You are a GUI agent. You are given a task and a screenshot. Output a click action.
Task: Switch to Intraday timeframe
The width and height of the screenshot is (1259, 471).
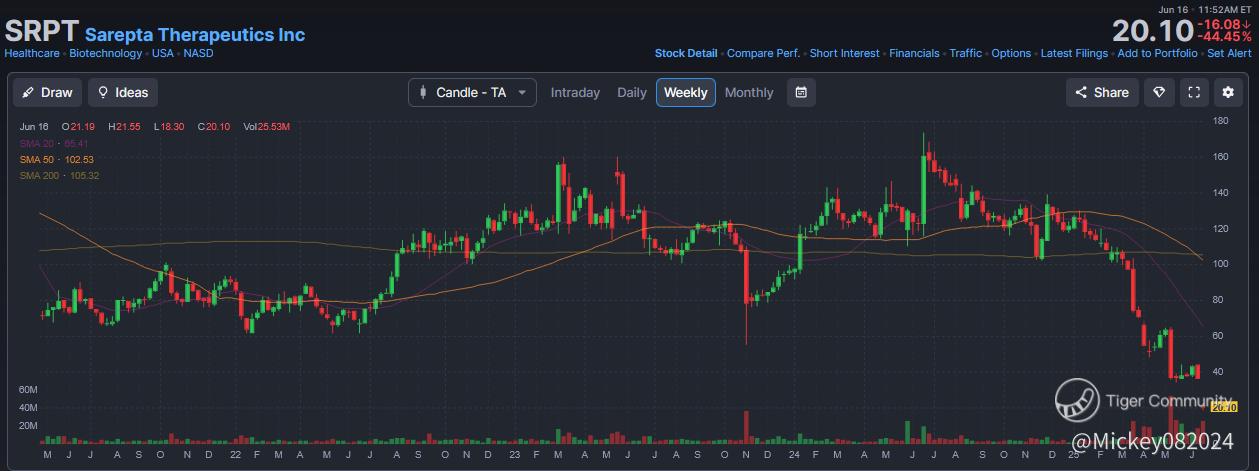click(x=575, y=92)
